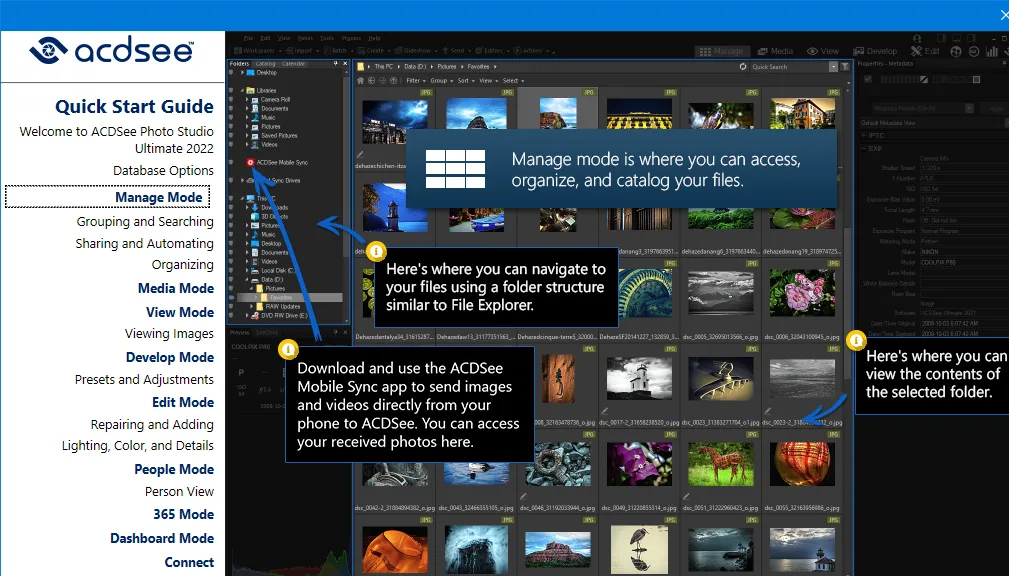Click the Workspaces toolbar button

tap(255, 50)
